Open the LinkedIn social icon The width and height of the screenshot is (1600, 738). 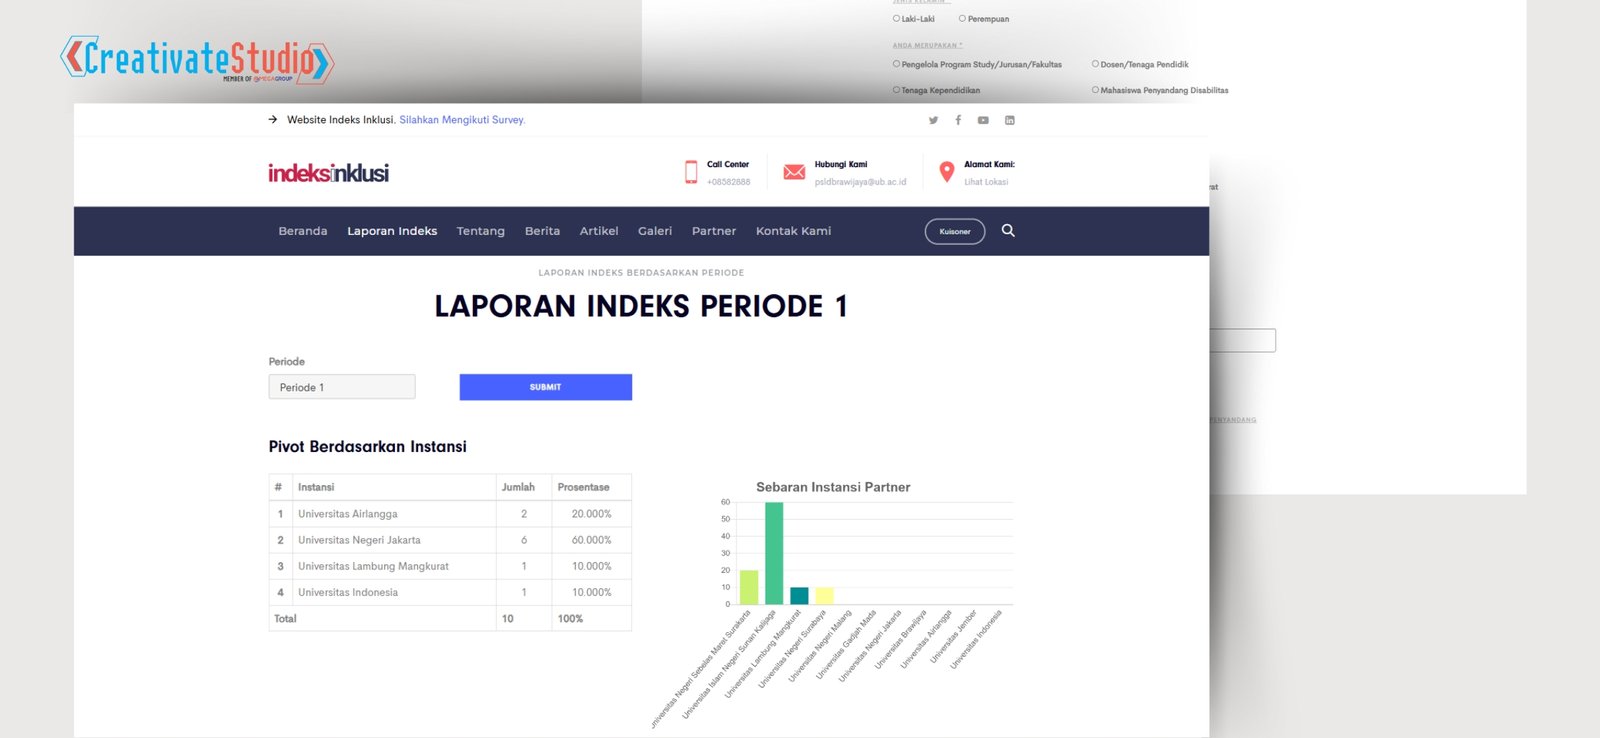tap(1010, 120)
